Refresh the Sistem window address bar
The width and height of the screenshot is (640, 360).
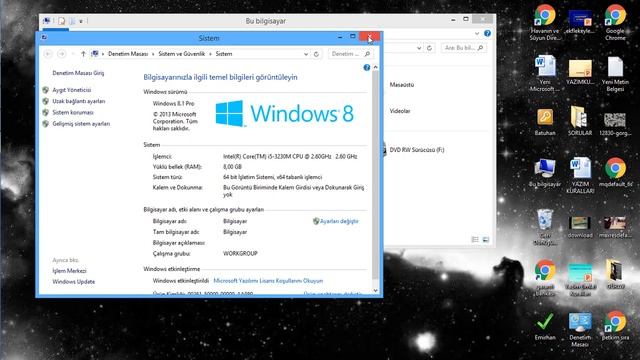[316, 54]
